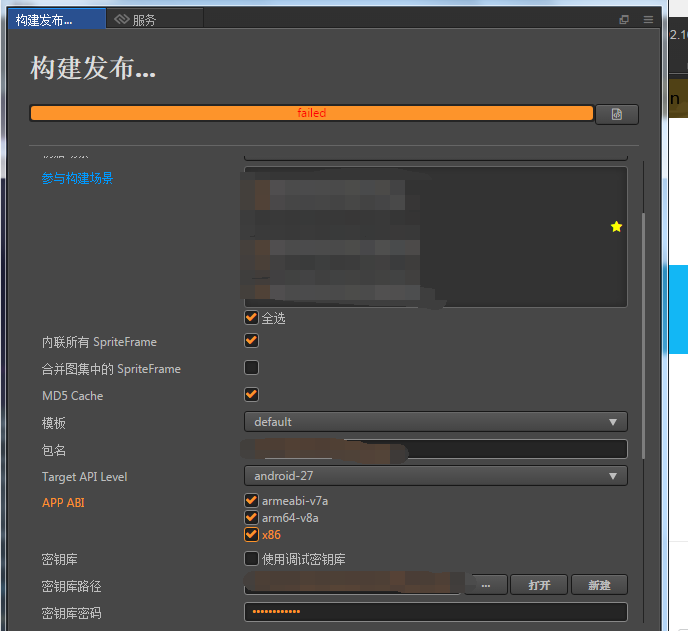688x631 pixels.
Task: Focus the 包名 input field
Action: click(x=436, y=449)
